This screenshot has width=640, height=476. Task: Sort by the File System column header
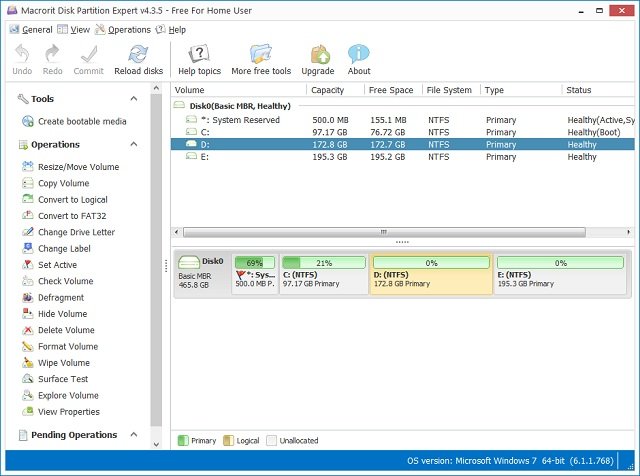[451, 90]
